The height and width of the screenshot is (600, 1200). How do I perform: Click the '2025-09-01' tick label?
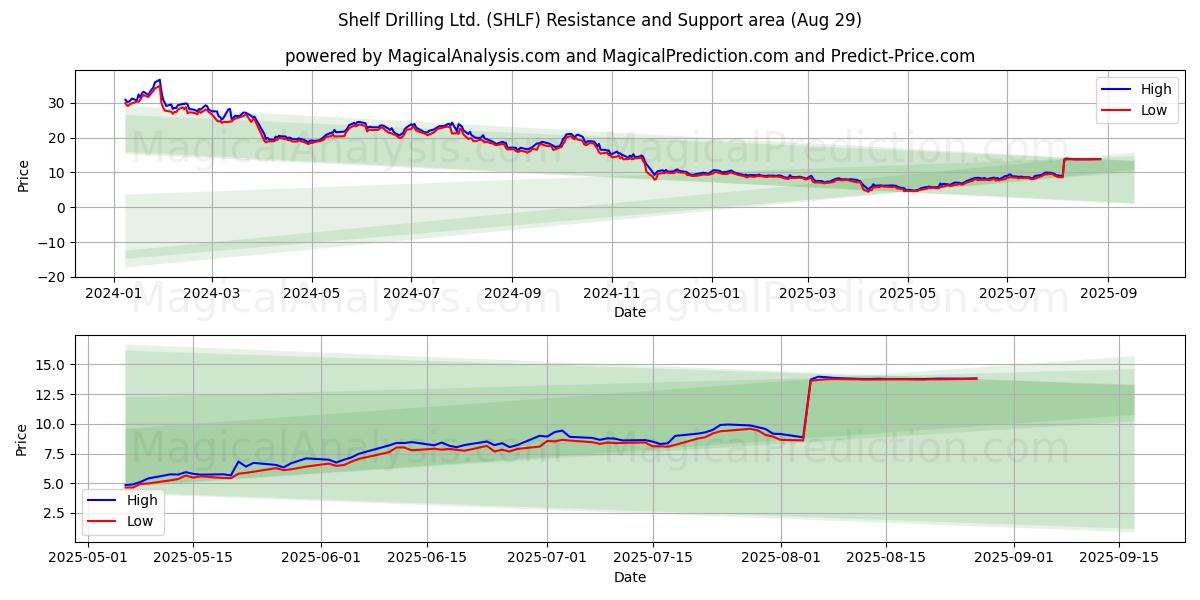coord(1014,558)
